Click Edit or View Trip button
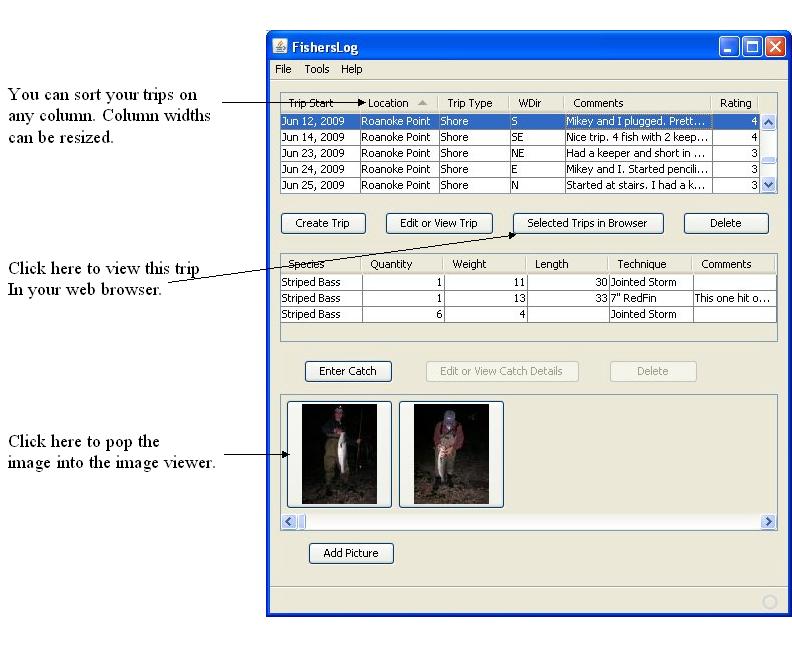Viewport: 792px width, 648px height. (439, 223)
